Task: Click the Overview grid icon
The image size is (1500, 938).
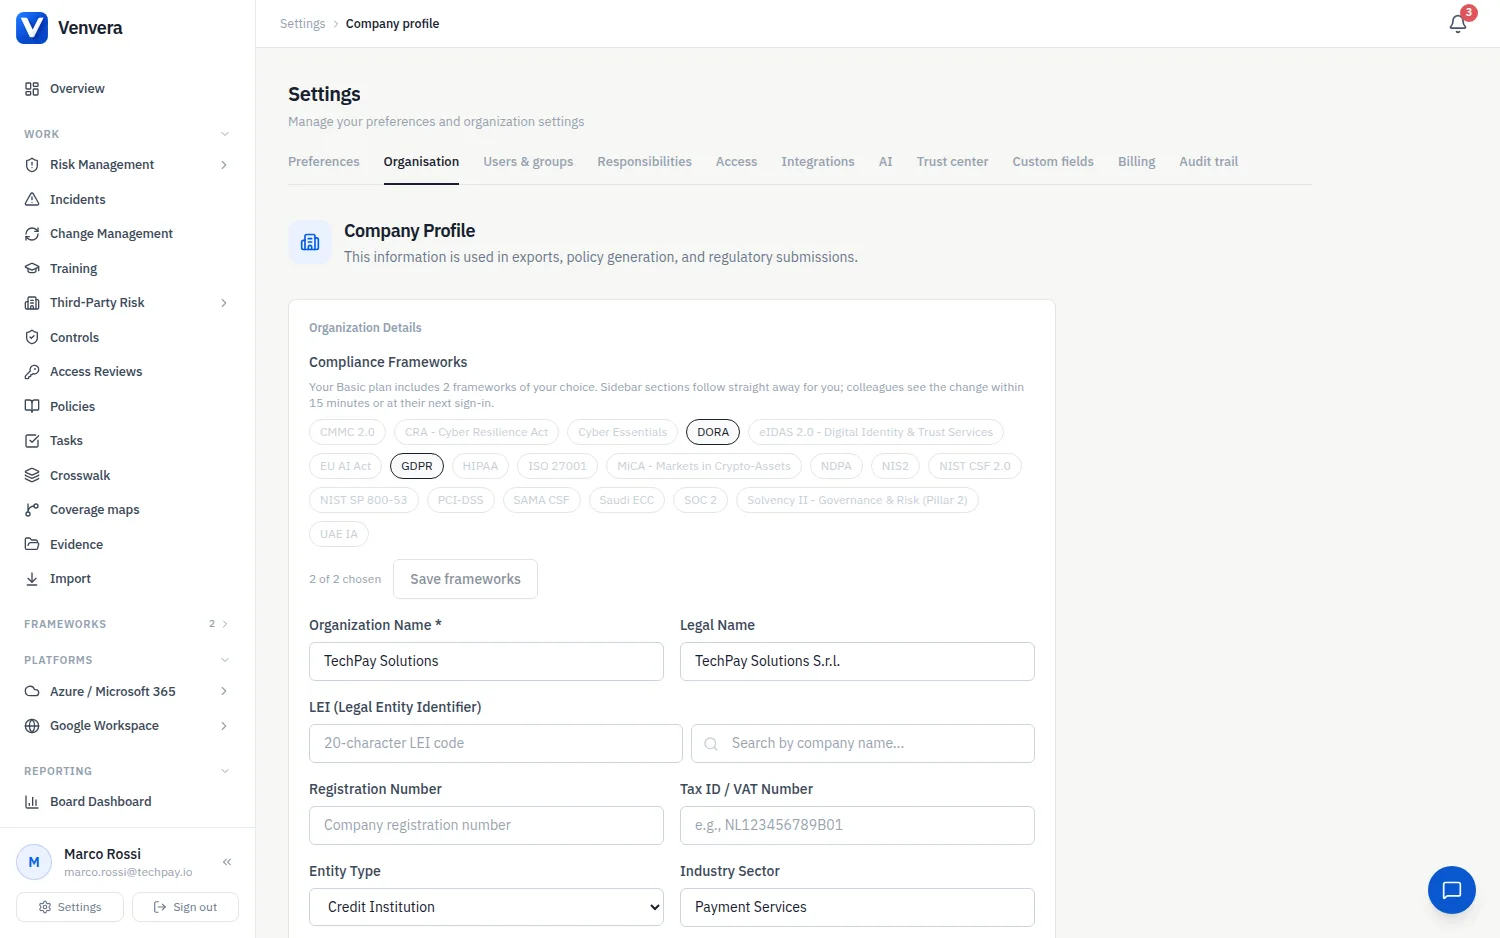Action: coord(32,89)
